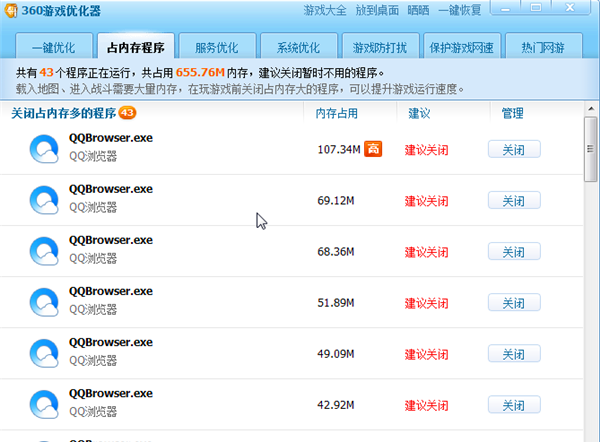Open the 系统优化 tab

[x=299, y=47]
